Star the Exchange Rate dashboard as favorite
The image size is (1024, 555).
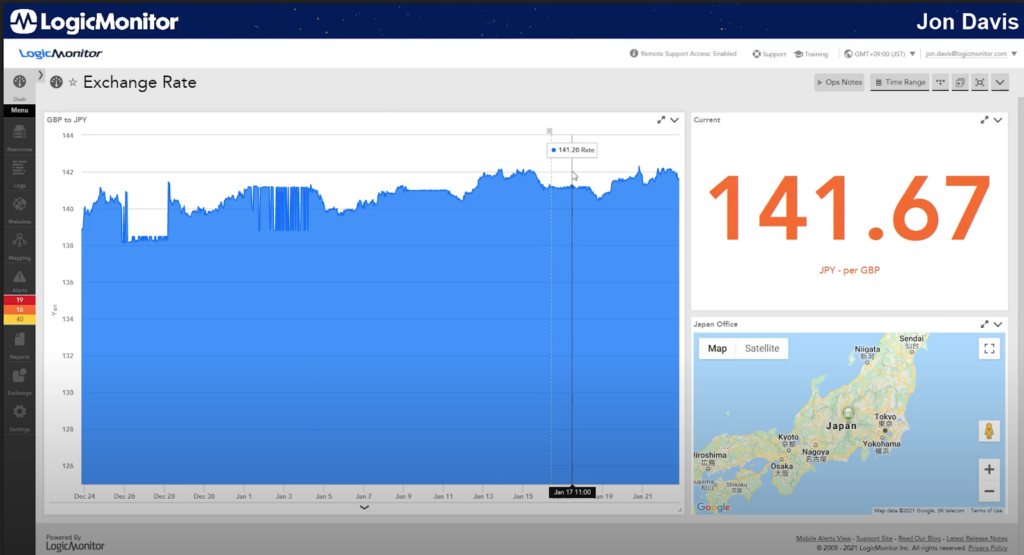[72, 83]
